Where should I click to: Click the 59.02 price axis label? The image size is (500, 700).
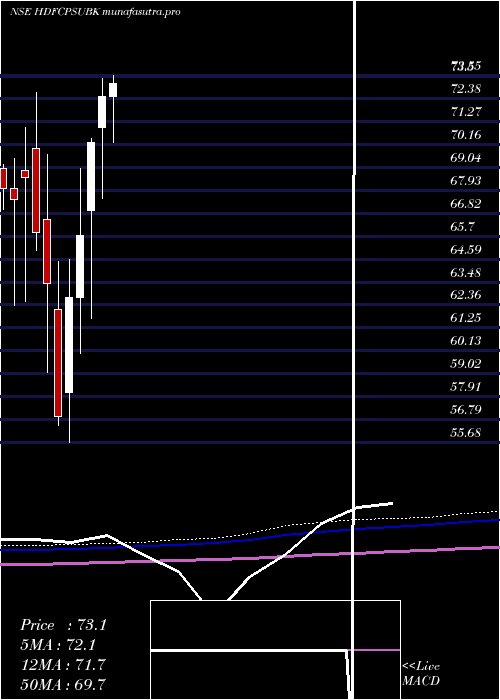coord(466,364)
